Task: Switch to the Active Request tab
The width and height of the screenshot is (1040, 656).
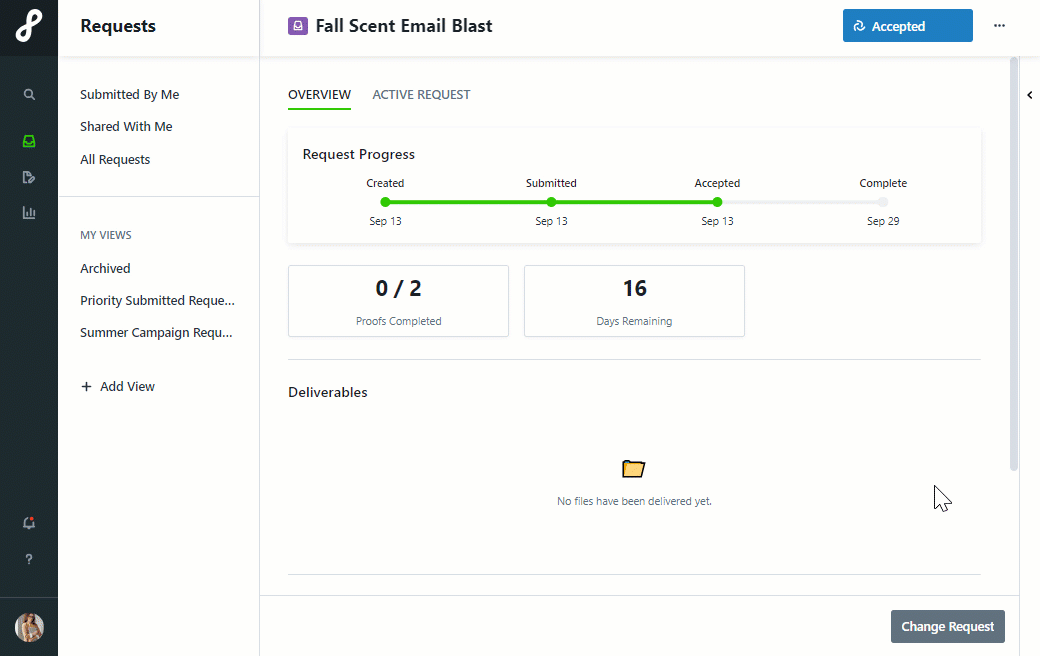Action: coord(421,95)
